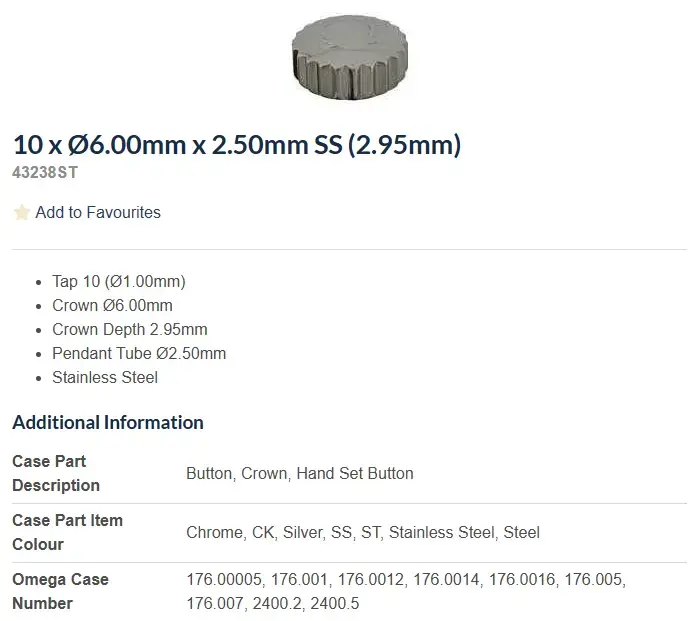Click the Pendant Tube Ø2.50mm list item
The height and width of the screenshot is (621, 699).
click(139, 353)
